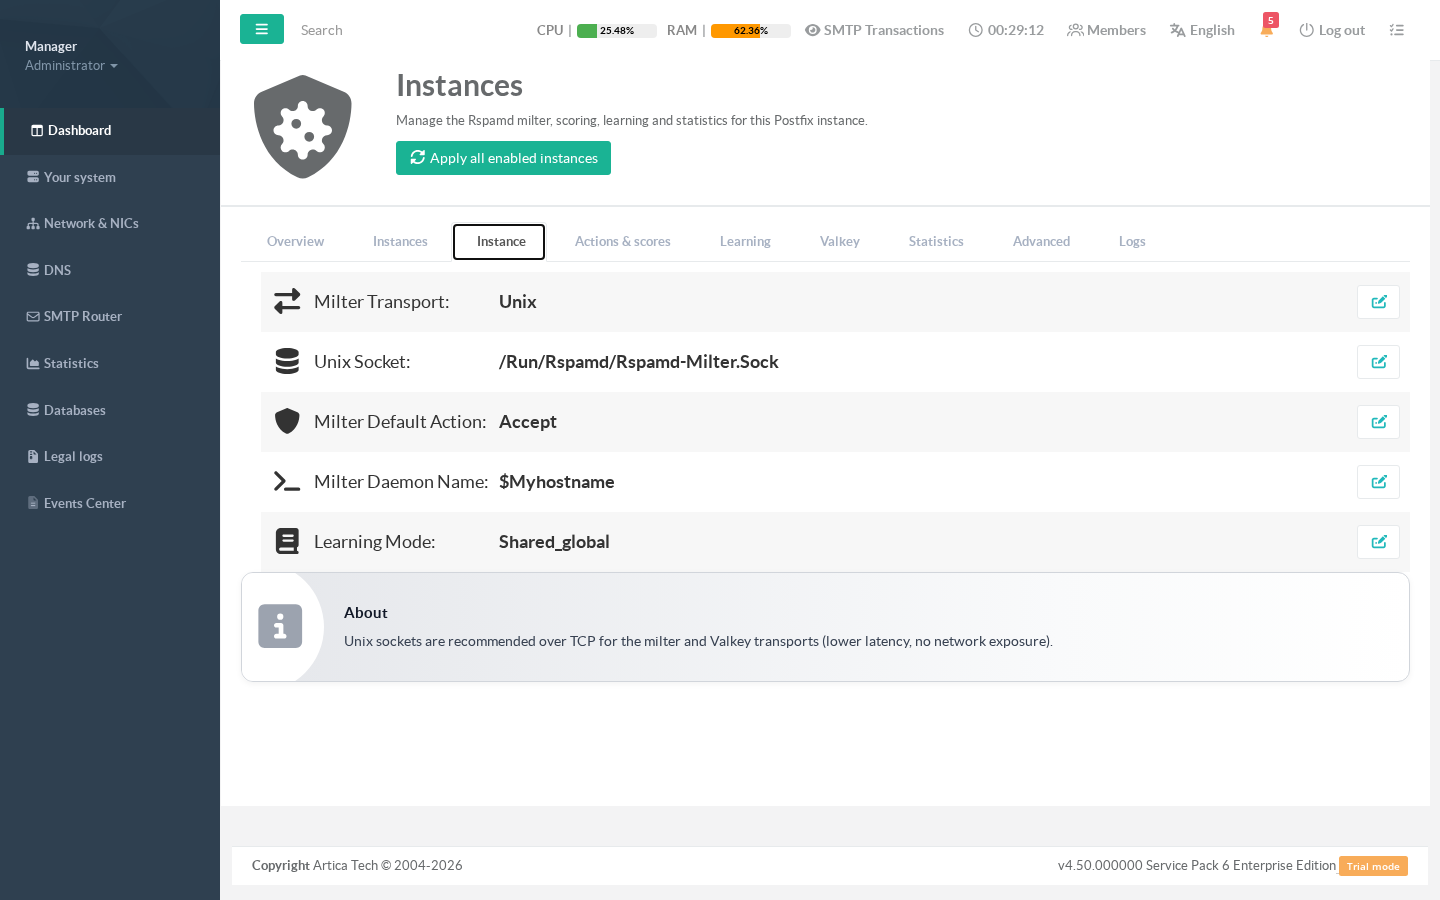Click the RAM usage progress bar
The width and height of the screenshot is (1440, 900).
pos(750,30)
